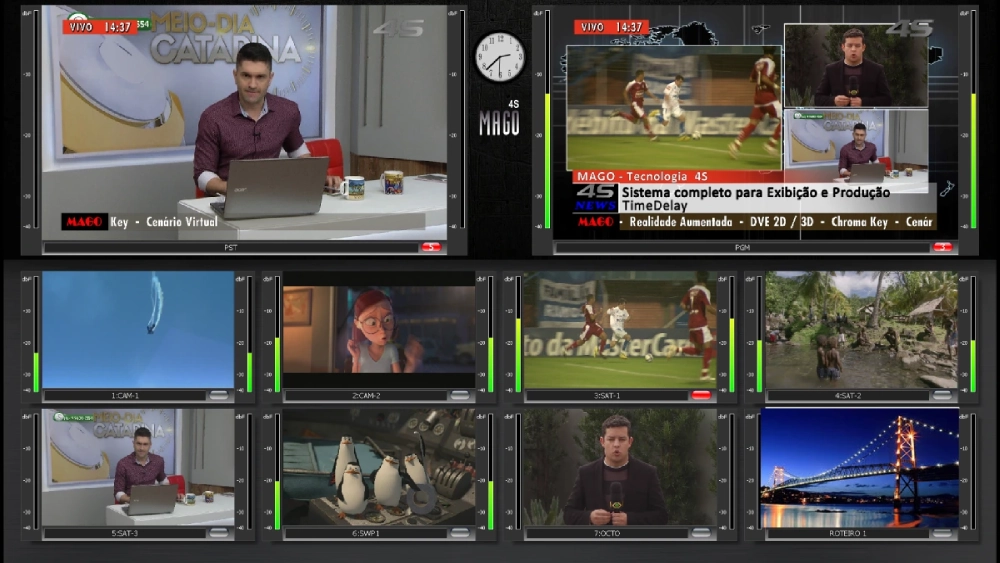Click the MAGO 4S logo under the clock
This screenshot has width=1000, height=563.
click(499, 119)
